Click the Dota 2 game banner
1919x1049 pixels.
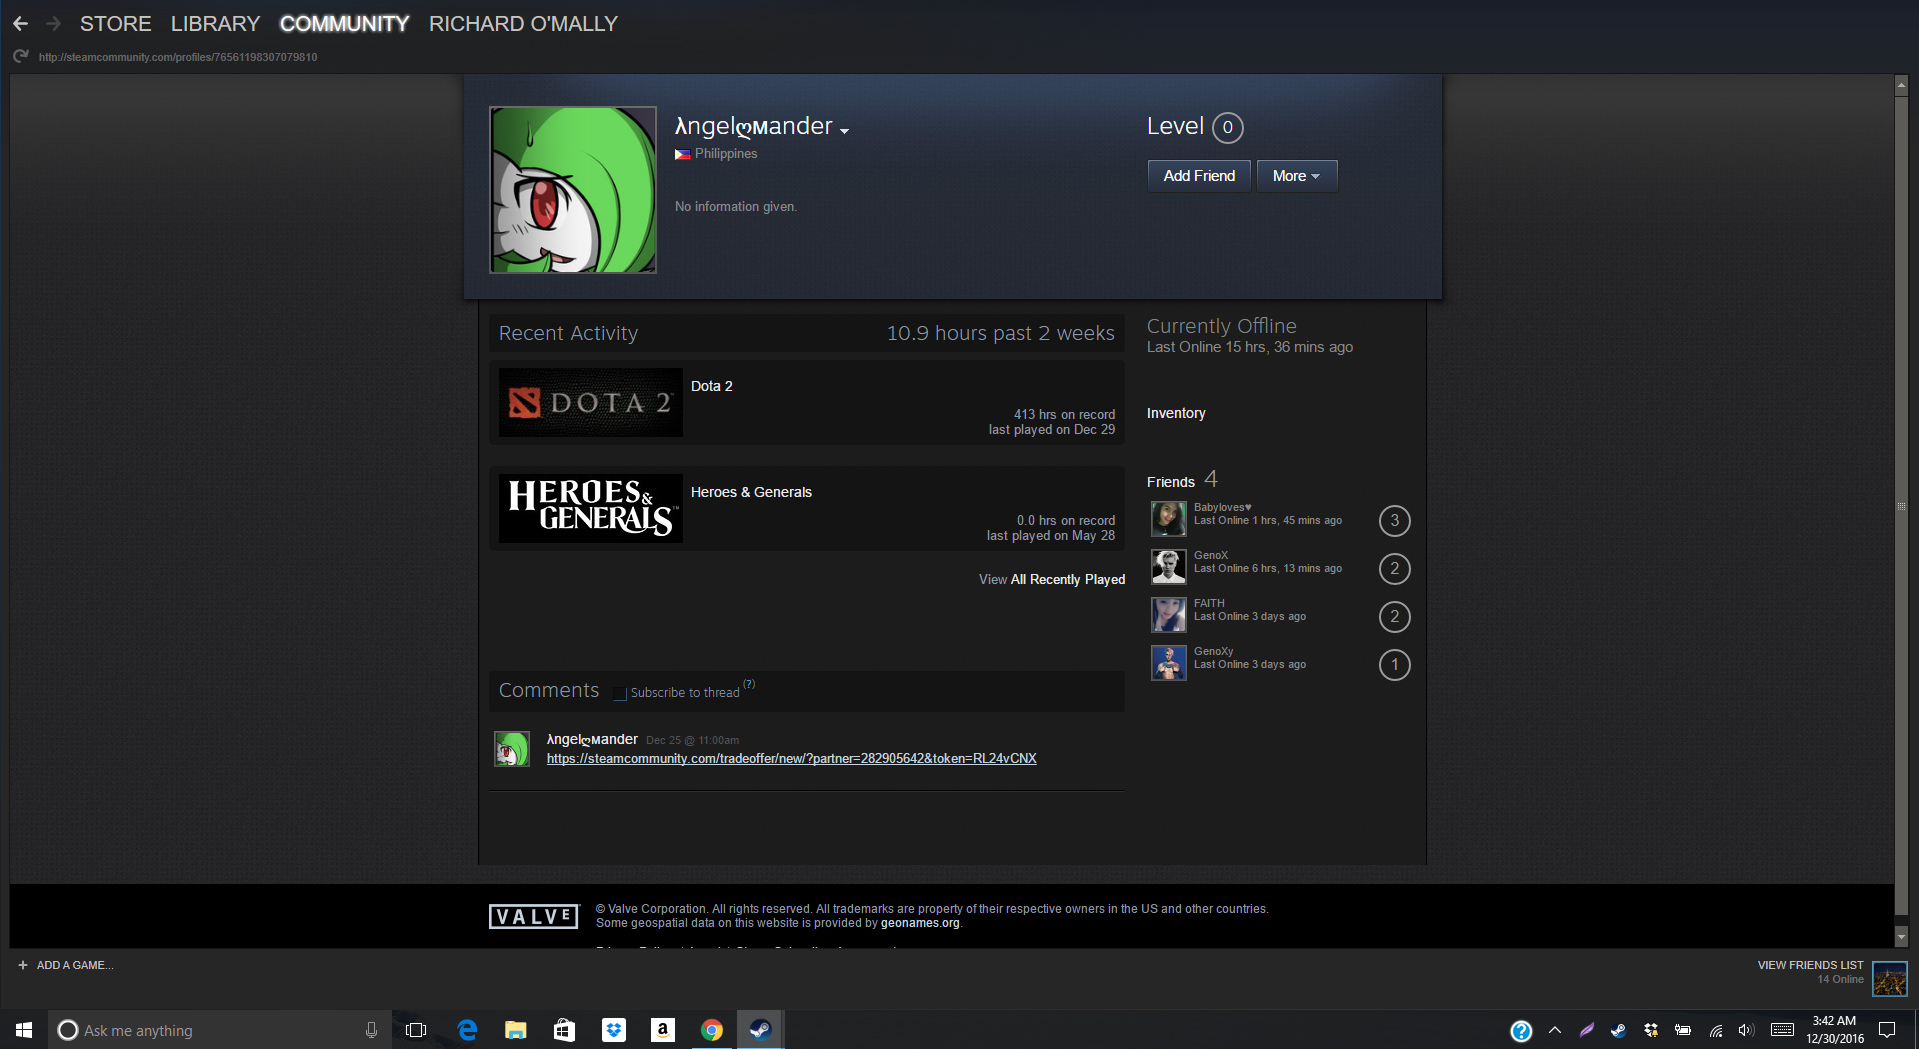[x=590, y=402]
